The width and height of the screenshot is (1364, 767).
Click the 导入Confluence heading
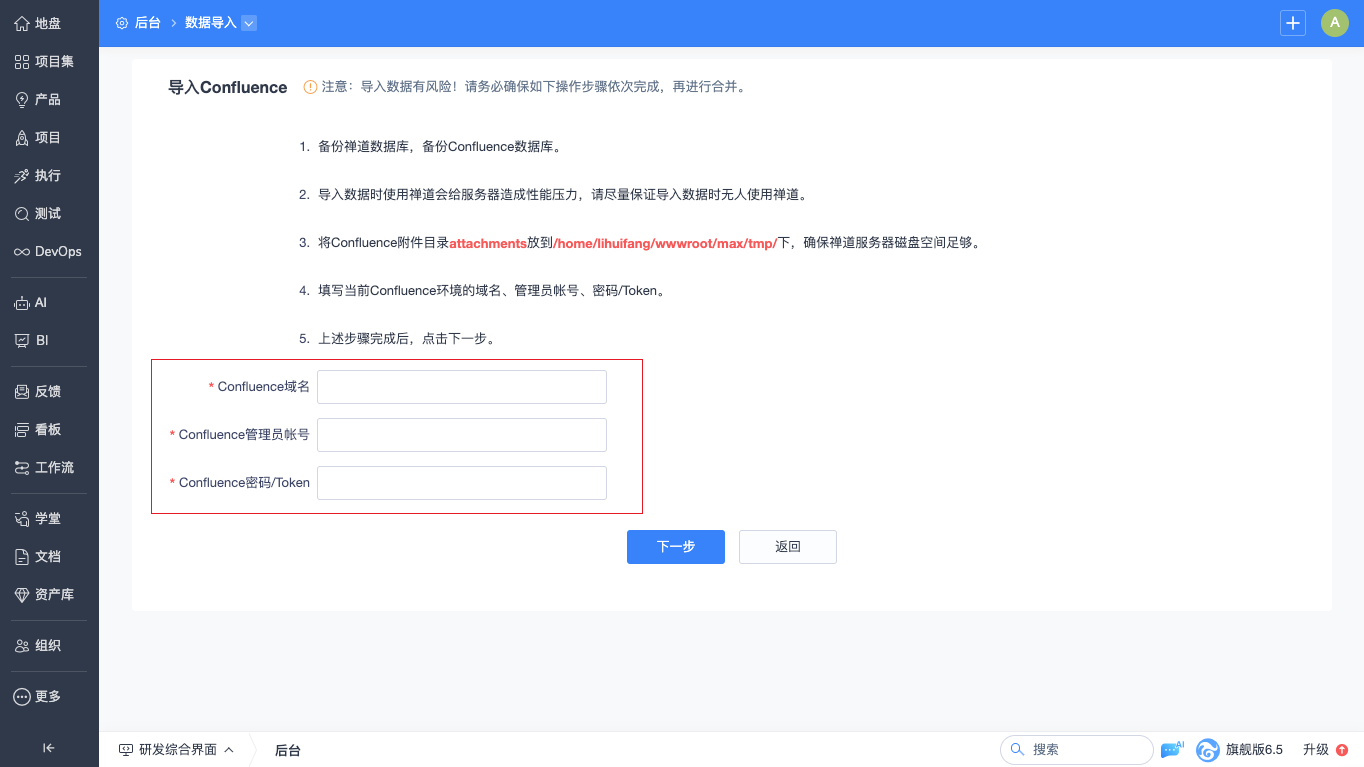(x=228, y=87)
